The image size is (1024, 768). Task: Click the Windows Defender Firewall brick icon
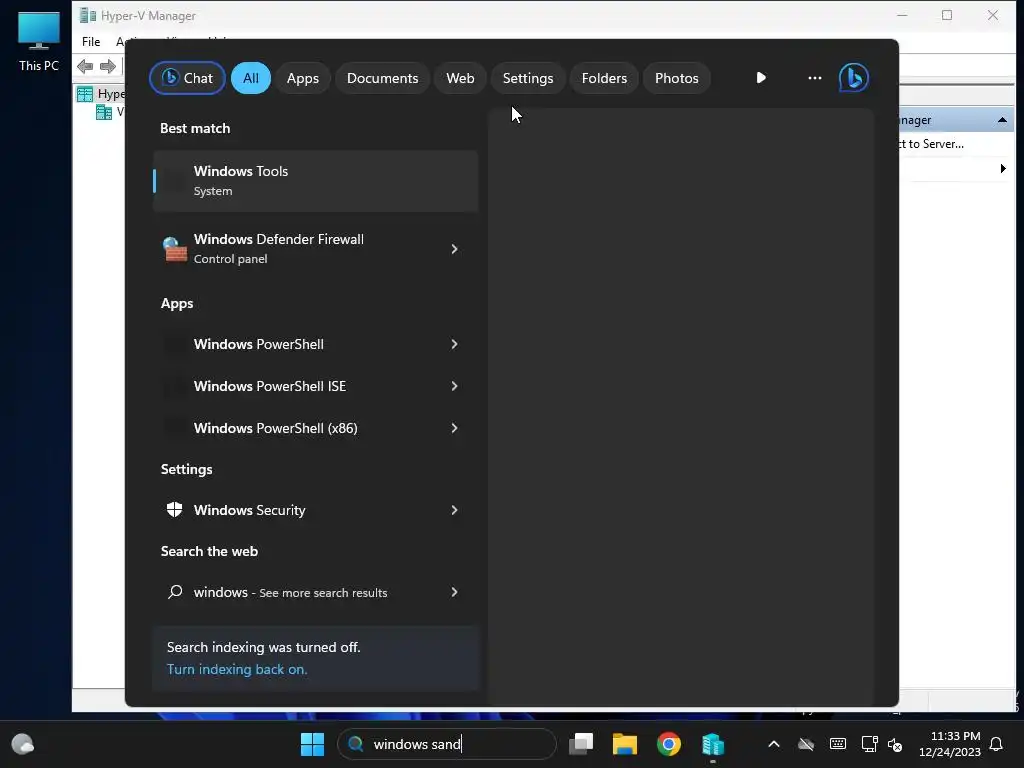(x=174, y=249)
